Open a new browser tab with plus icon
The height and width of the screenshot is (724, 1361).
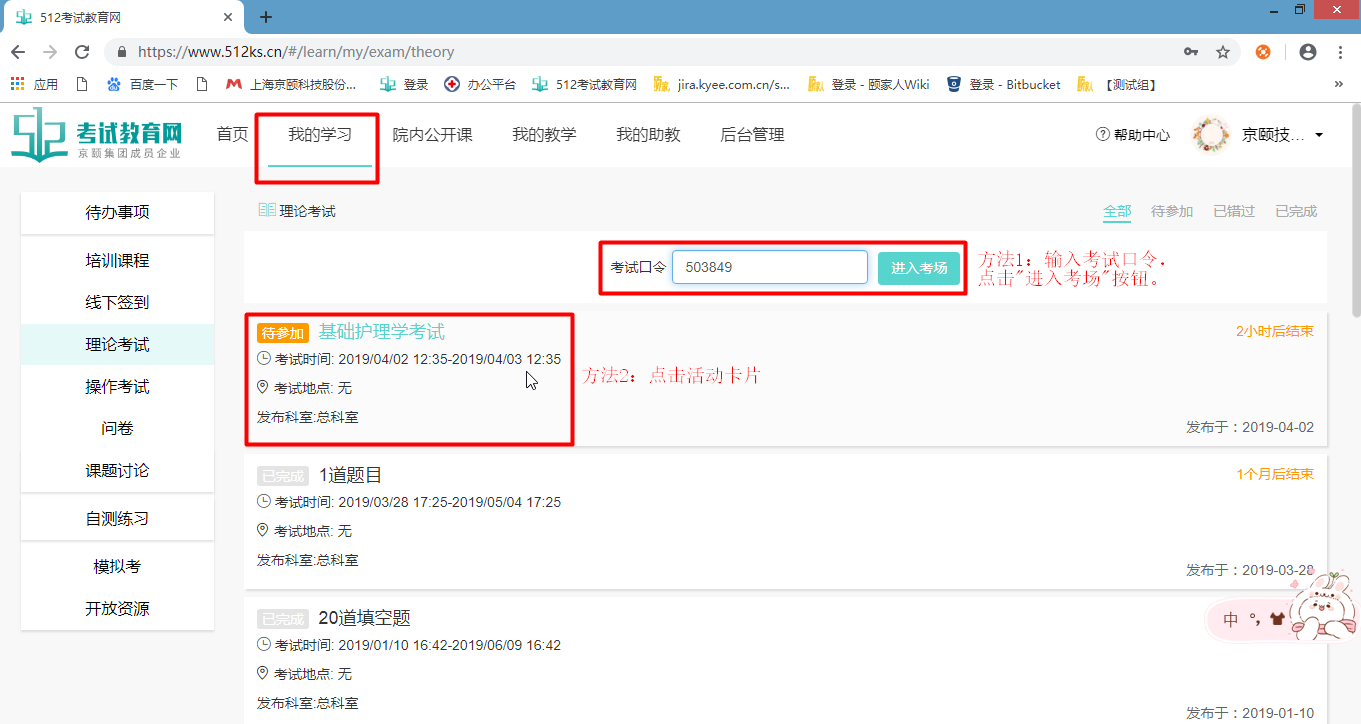265,17
